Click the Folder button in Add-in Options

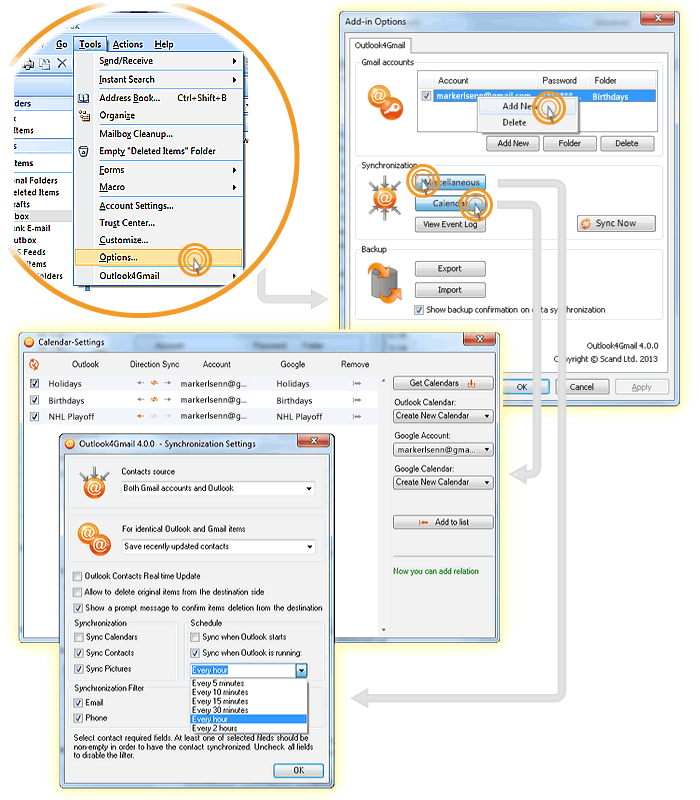point(569,143)
